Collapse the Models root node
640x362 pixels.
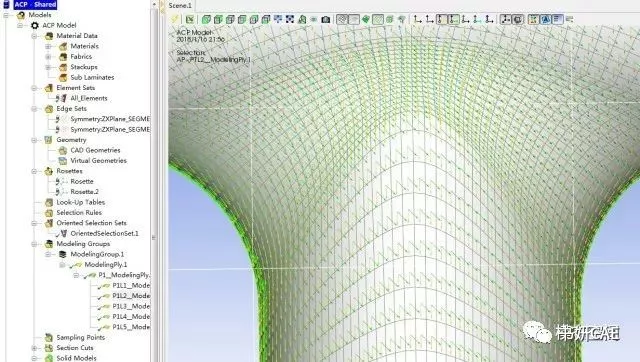(6, 15)
